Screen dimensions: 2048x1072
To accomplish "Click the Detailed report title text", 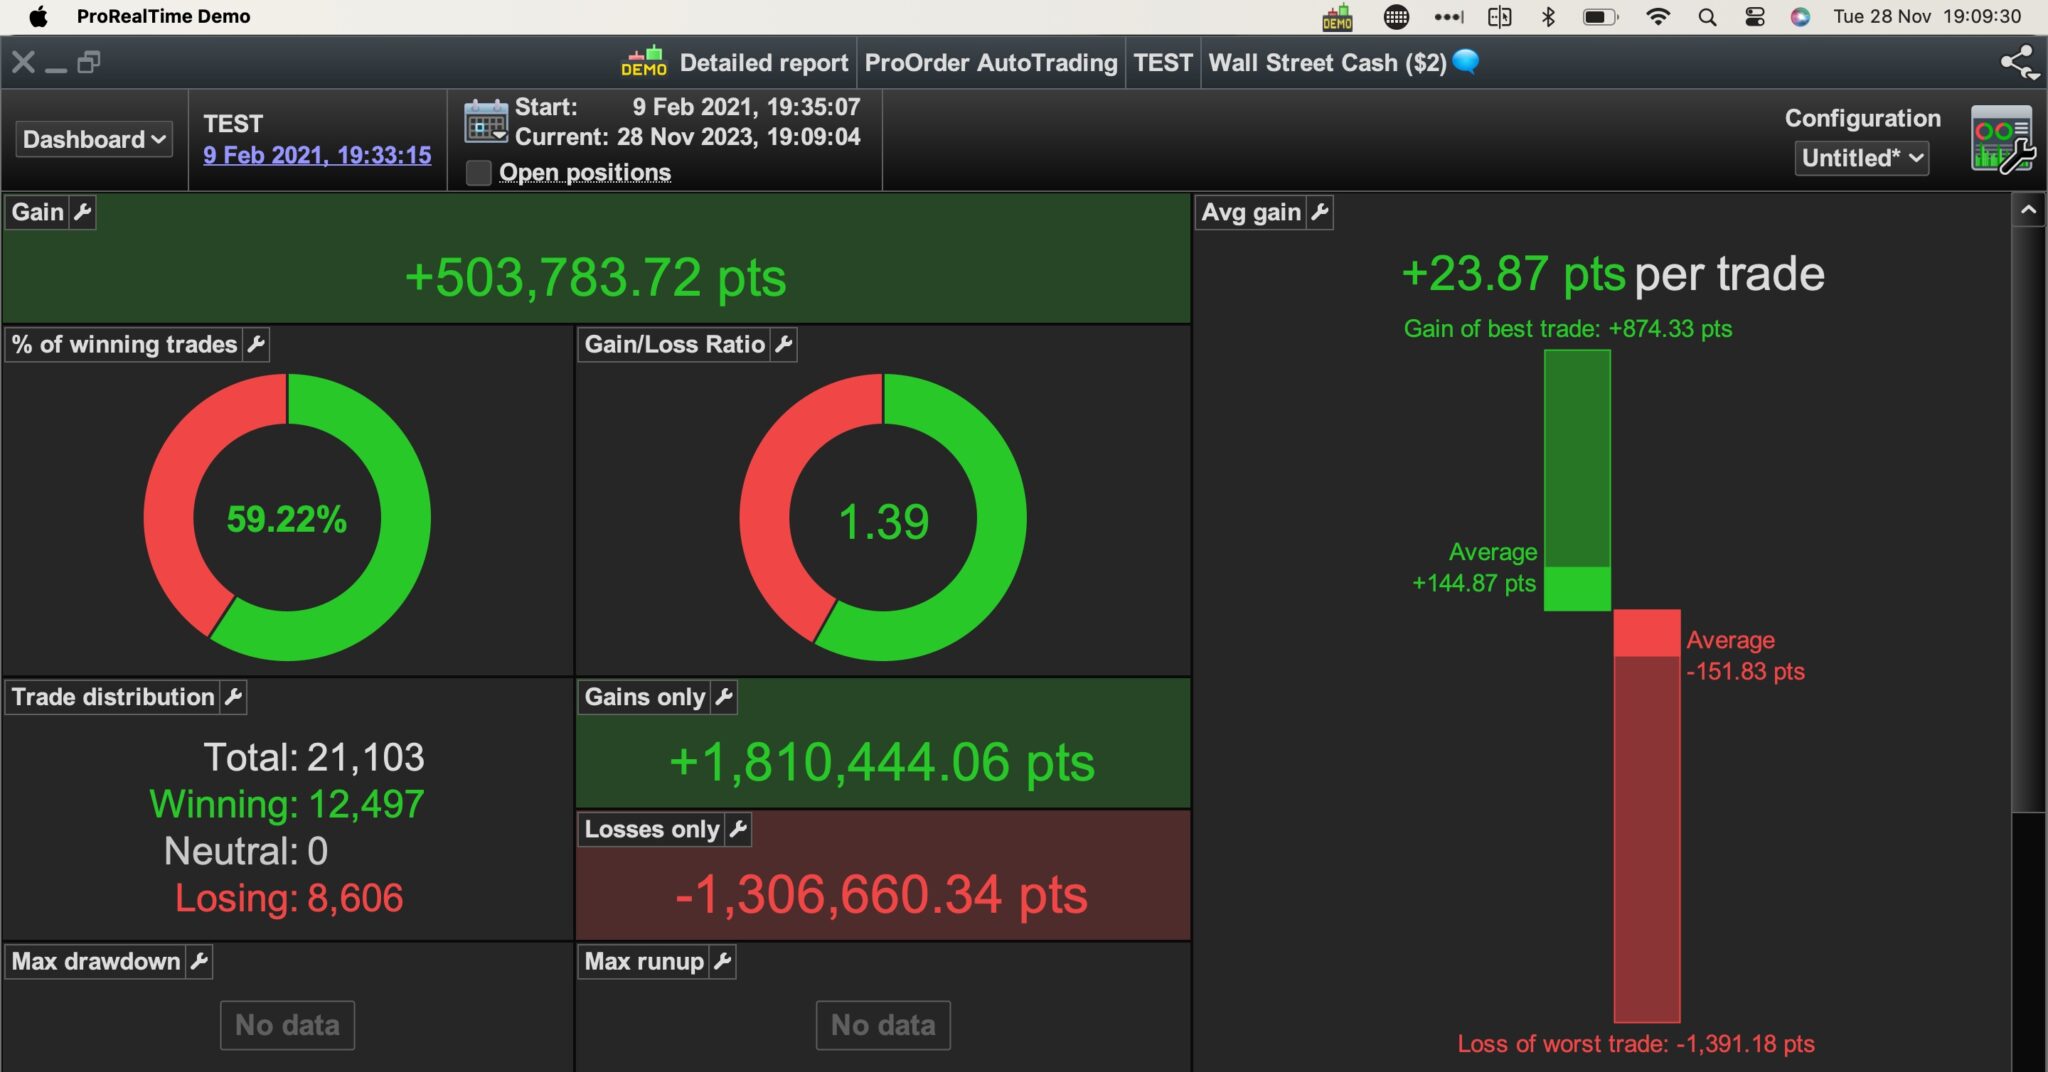I will 764,63.
